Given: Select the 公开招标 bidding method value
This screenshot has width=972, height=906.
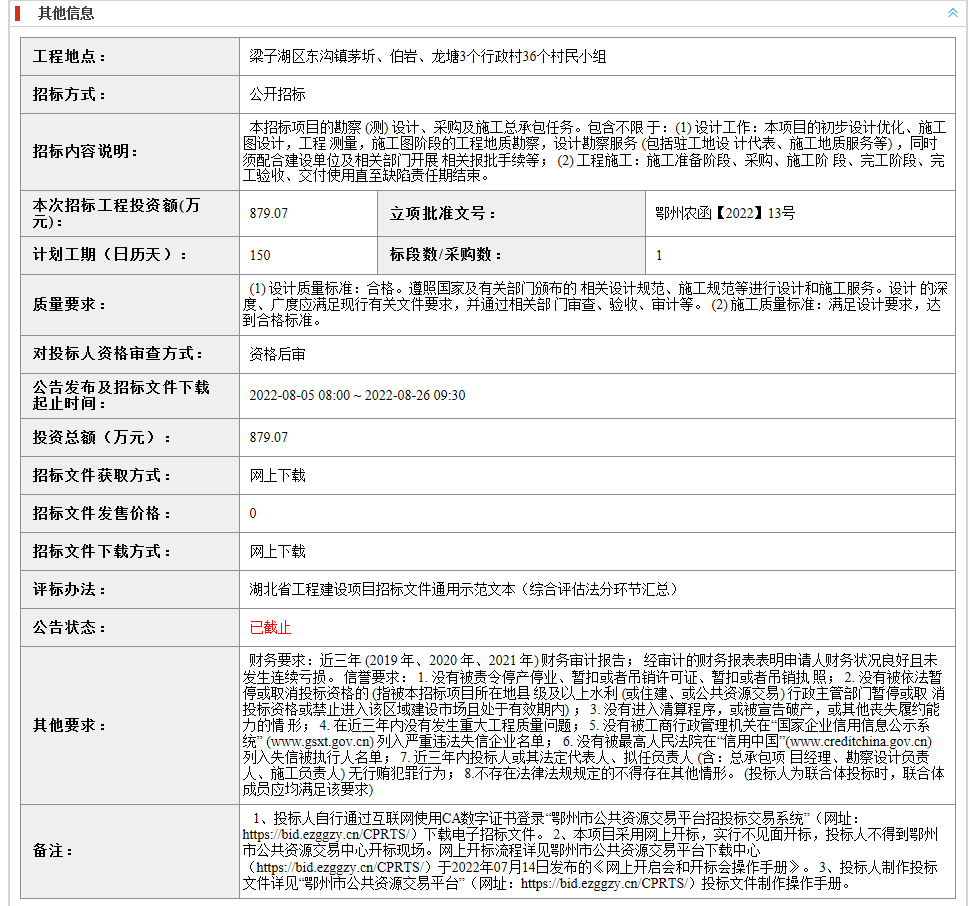Looking at the screenshot, I should (x=277, y=94).
